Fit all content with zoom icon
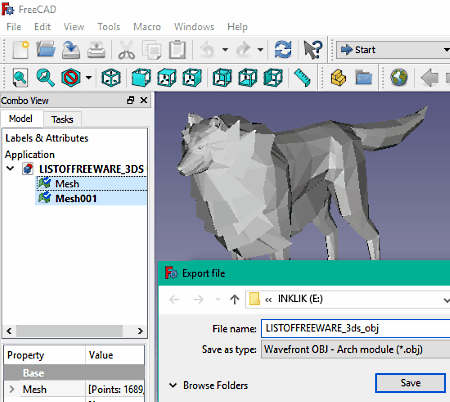This screenshot has width=450, height=402. coord(20,78)
